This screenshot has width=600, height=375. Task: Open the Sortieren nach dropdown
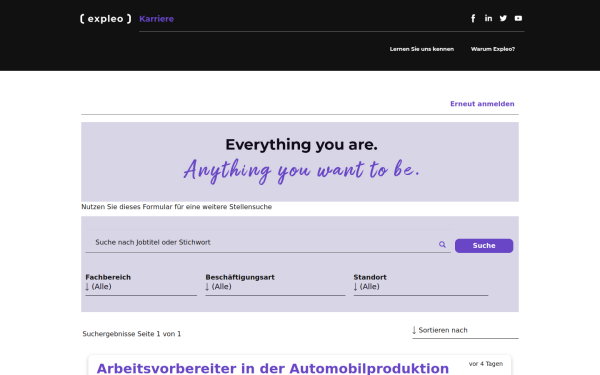point(465,331)
